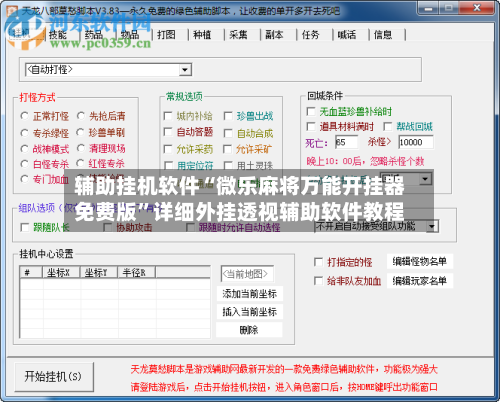The image size is (500, 402).
Task: Minimize the 天龙八部莫愁脚本 window
Action: point(429,8)
